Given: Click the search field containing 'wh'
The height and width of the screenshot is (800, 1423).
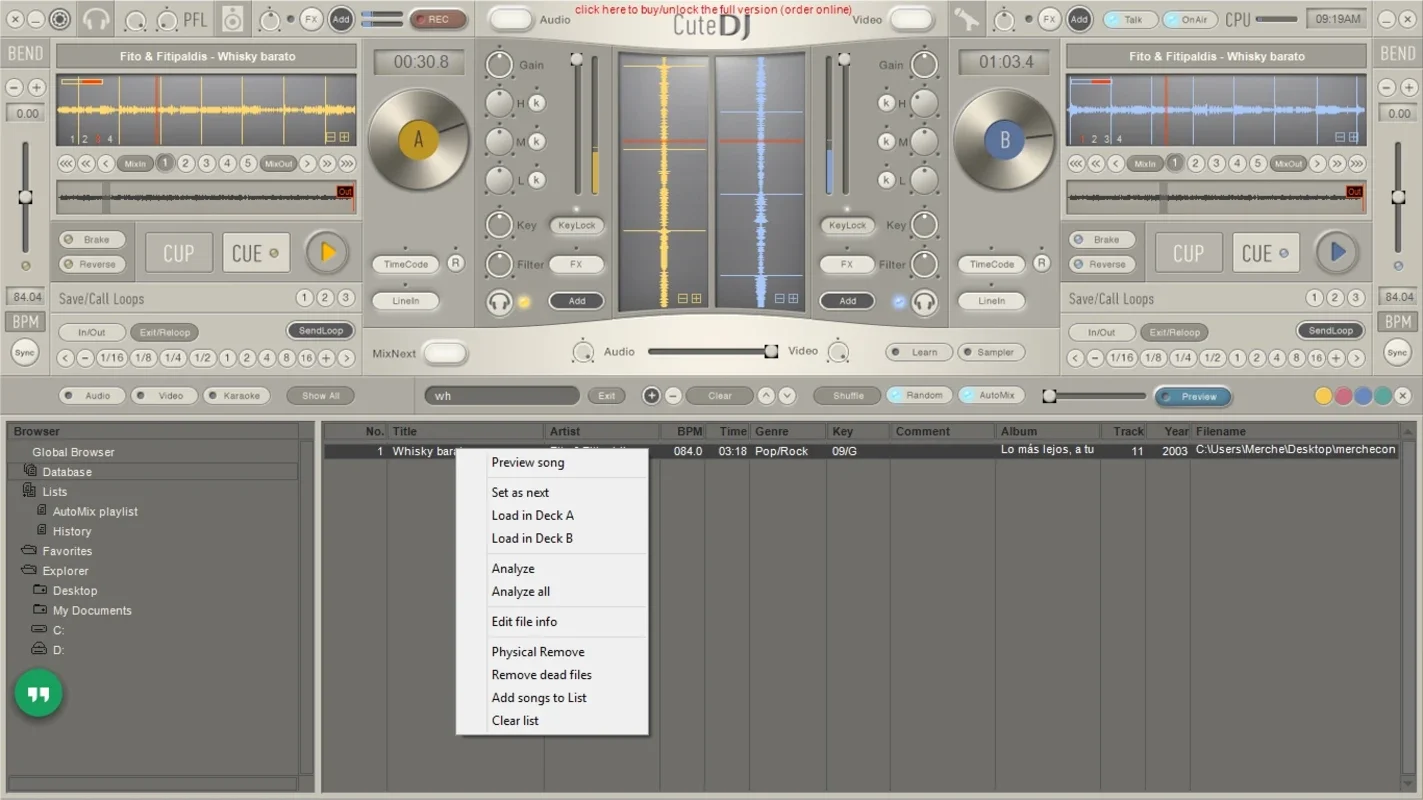Looking at the screenshot, I should tap(502, 395).
